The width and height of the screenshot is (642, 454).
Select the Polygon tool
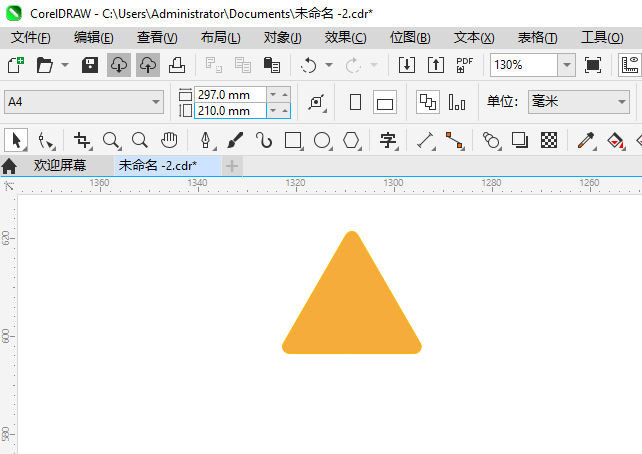[351, 140]
